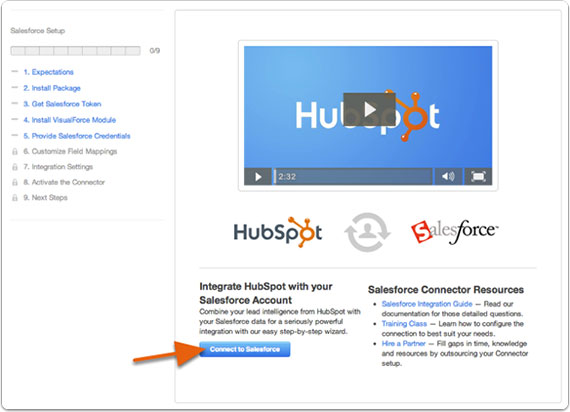Open step 5. Provide Salesforce Credentials

[77, 136]
